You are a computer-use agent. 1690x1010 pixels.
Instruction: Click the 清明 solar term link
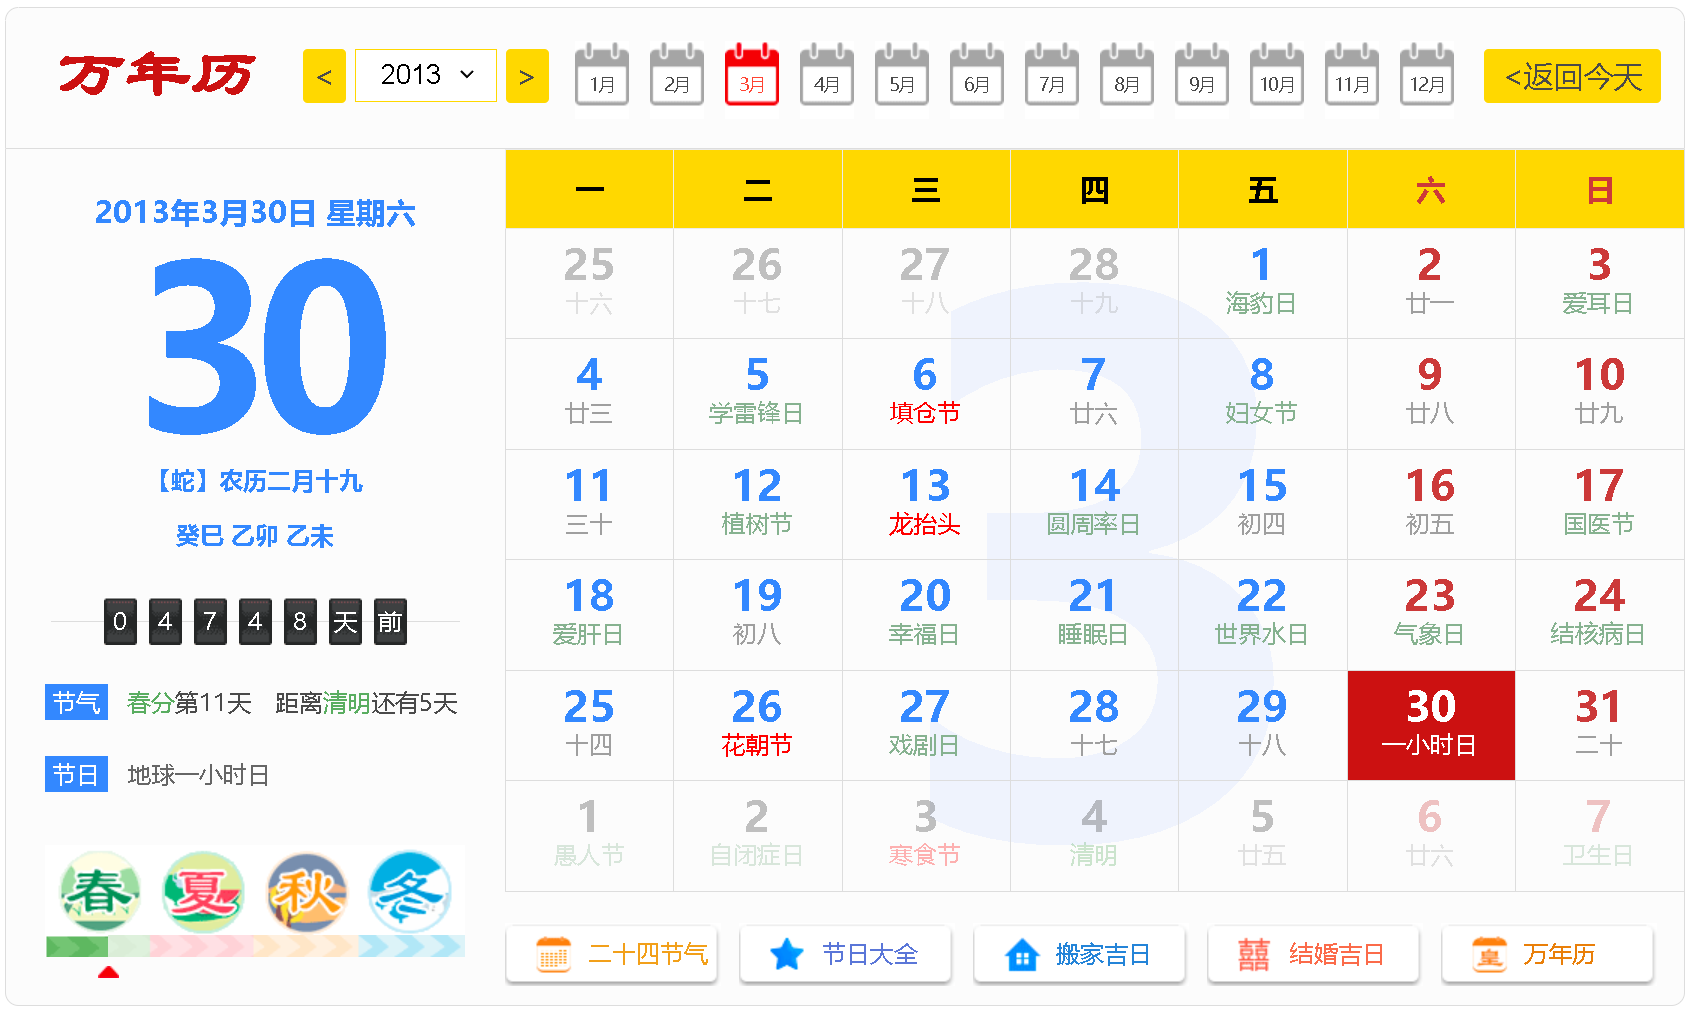pos(346,703)
